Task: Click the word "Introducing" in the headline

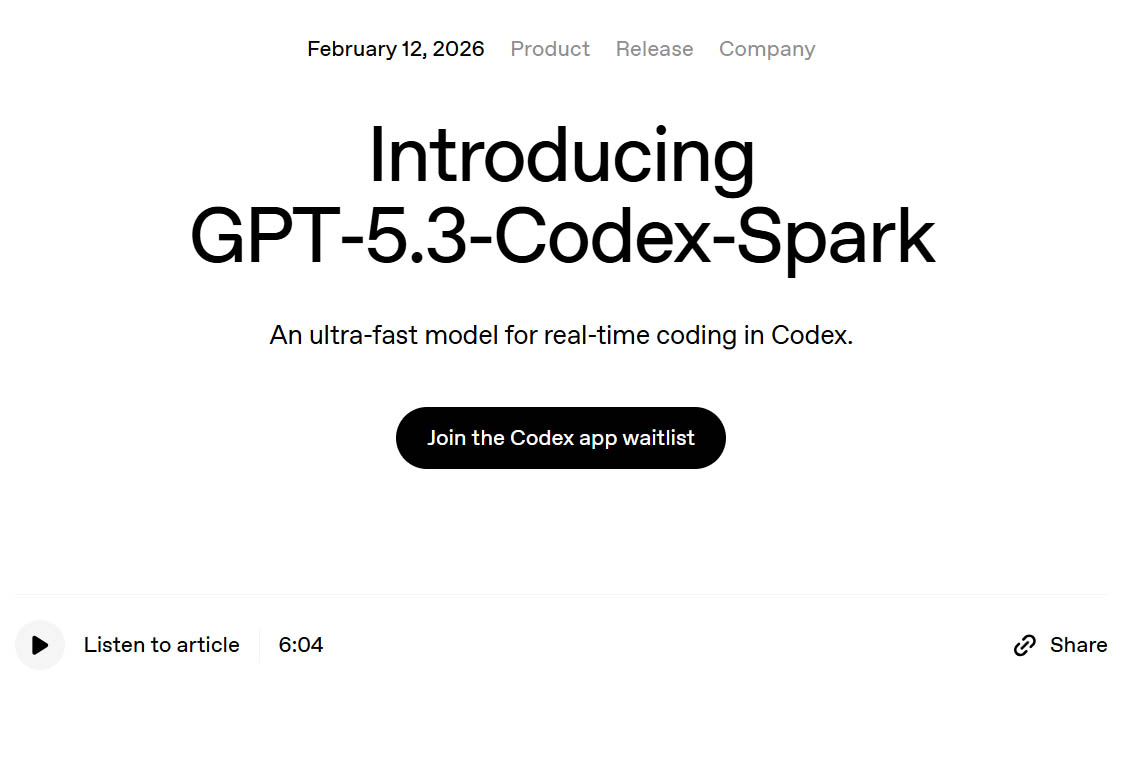Action: tap(561, 157)
